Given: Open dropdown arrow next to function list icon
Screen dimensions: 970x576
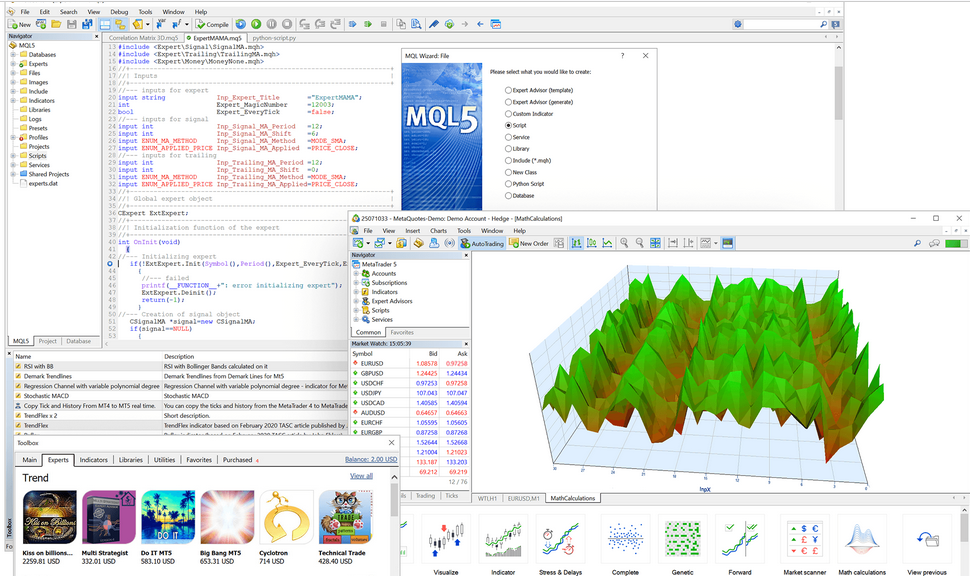Looking at the screenshot, I should [187, 25].
